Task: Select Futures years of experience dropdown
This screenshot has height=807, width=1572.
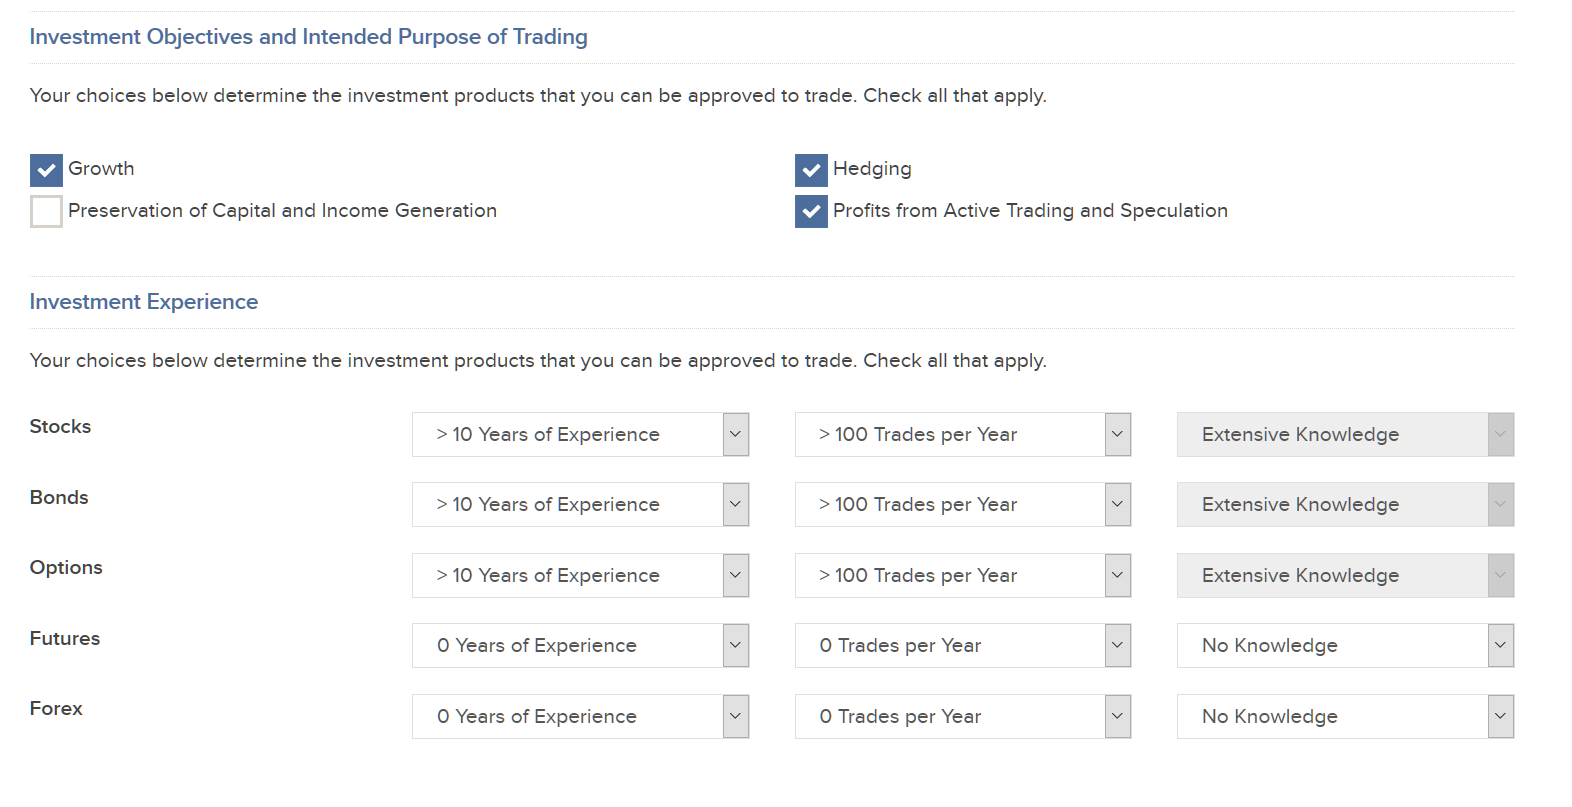Action: point(580,646)
